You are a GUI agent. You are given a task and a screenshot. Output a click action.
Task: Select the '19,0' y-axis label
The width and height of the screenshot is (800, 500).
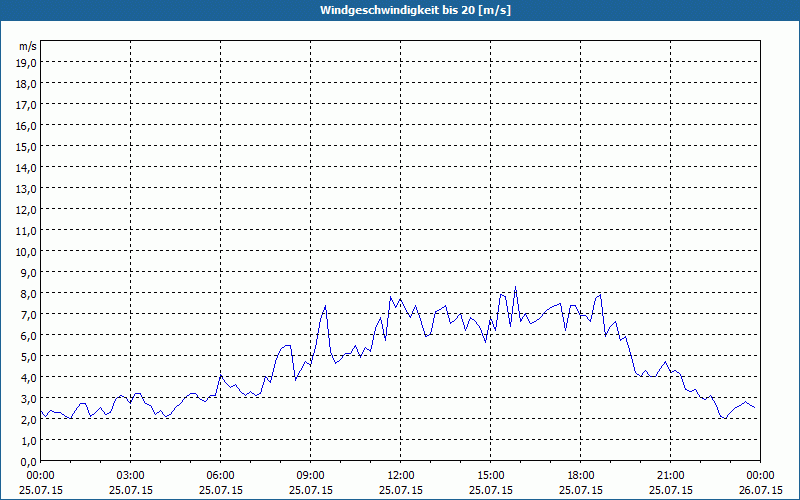point(28,63)
